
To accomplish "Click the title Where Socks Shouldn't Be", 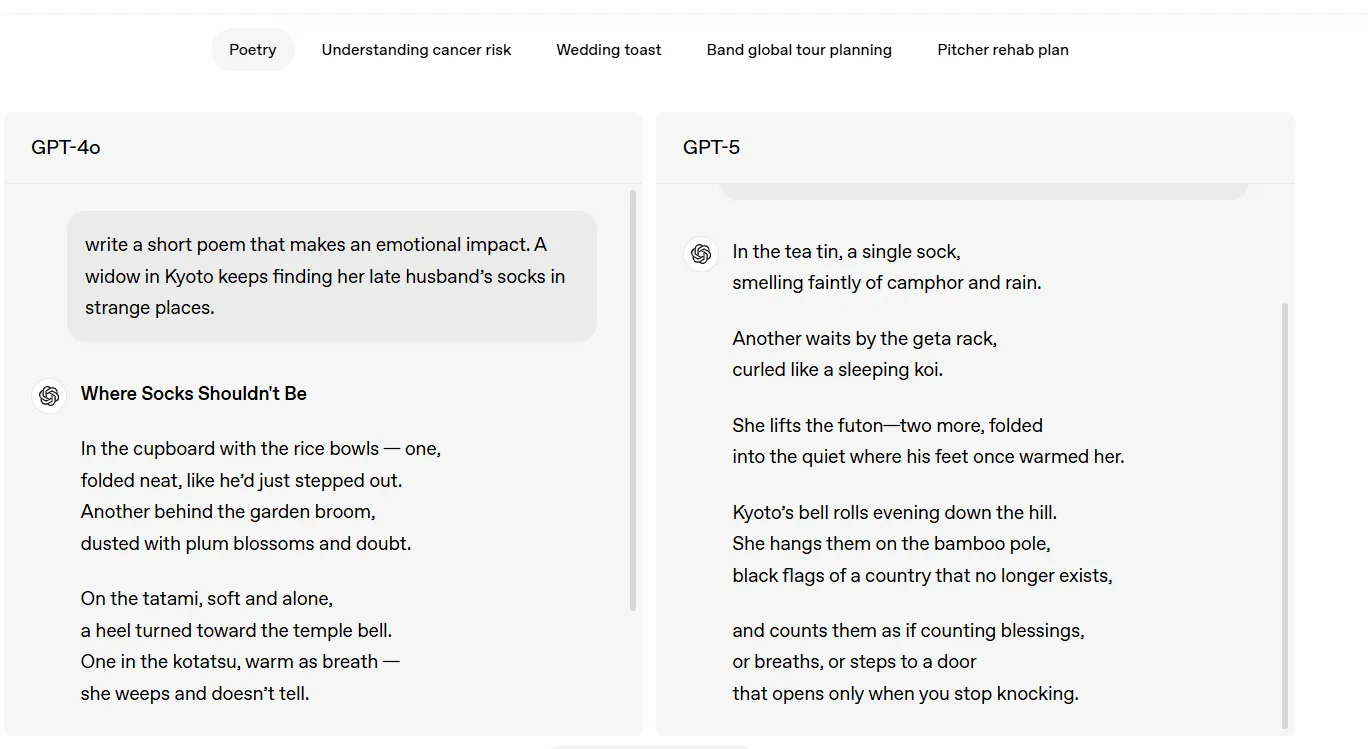I will 193,393.
